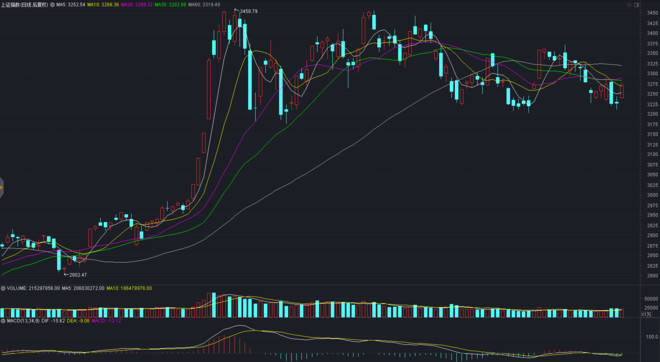Click the small fullscreen icon at top right
Viewport: 660px width, 362px height.
click(637, 5)
